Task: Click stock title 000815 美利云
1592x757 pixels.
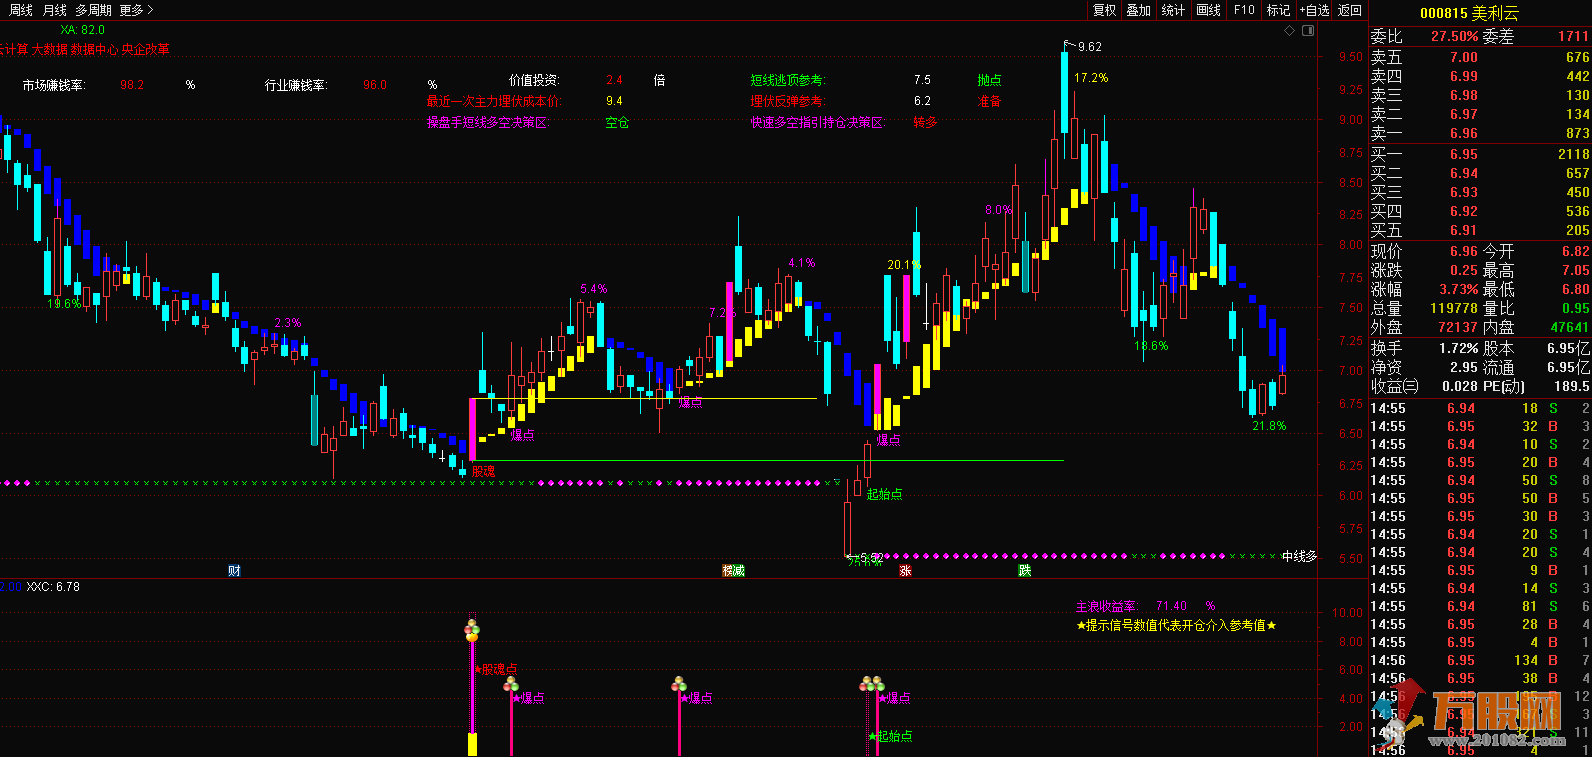Action: click(1469, 13)
